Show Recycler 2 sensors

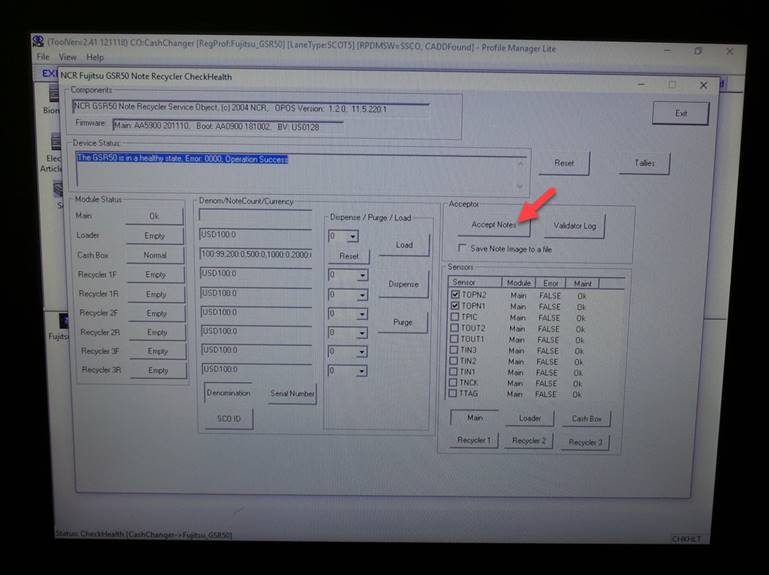(x=527, y=440)
